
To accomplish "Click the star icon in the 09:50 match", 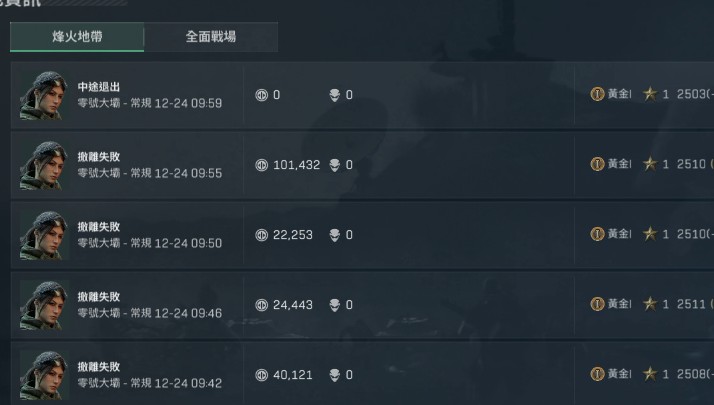I will pyautogui.click(x=650, y=234).
